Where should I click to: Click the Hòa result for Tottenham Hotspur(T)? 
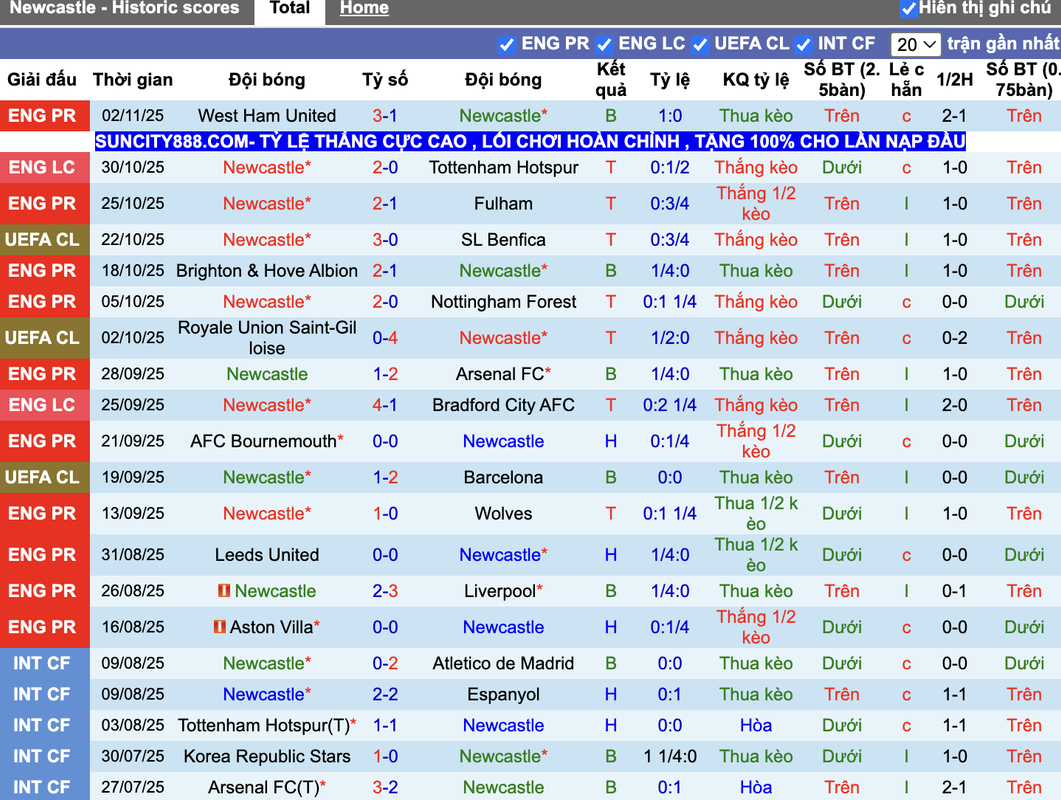pyautogui.click(x=756, y=726)
